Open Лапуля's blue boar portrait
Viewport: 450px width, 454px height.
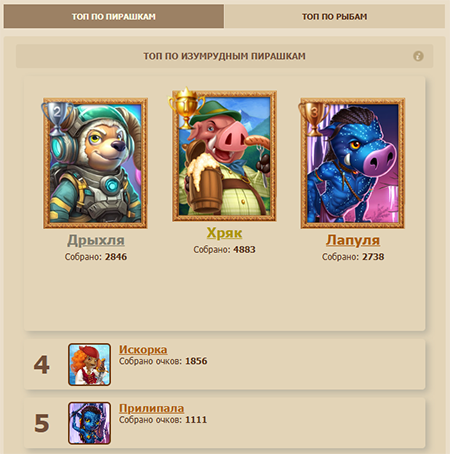(x=353, y=163)
